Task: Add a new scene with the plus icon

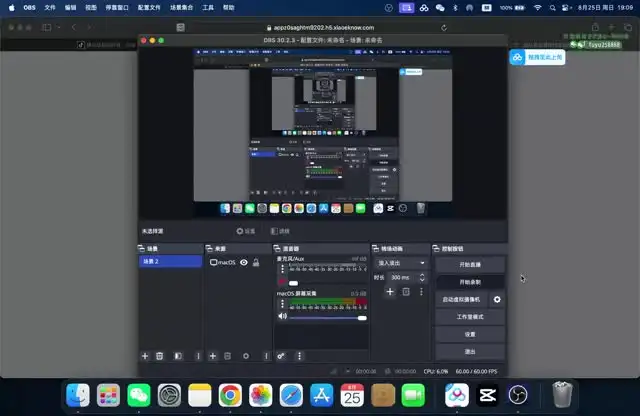Action: [x=145, y=355]
